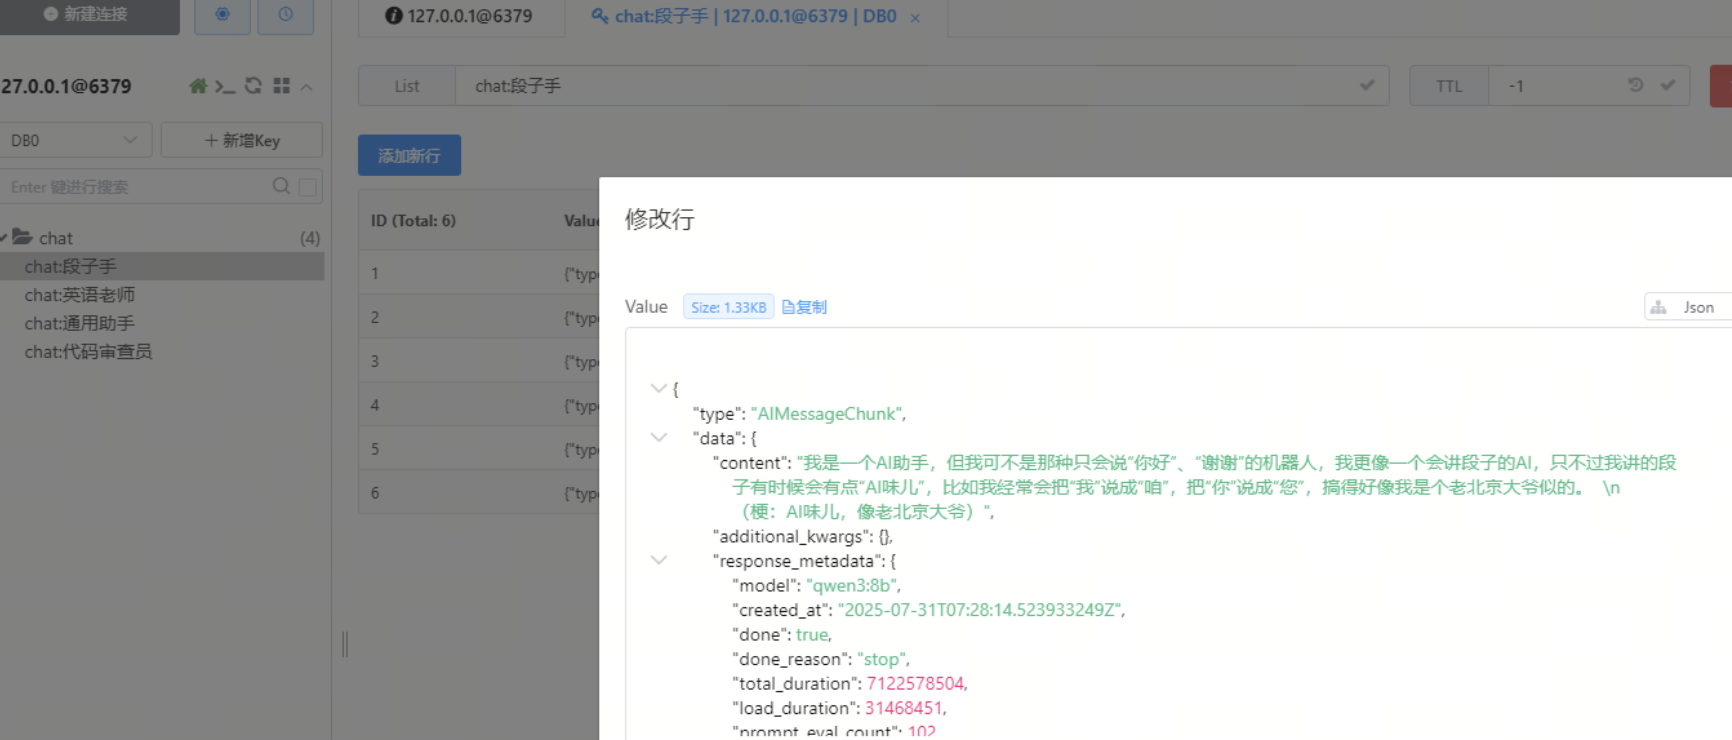Click the ID (Total: 6) column header
1732x740 pixels.
413,220
